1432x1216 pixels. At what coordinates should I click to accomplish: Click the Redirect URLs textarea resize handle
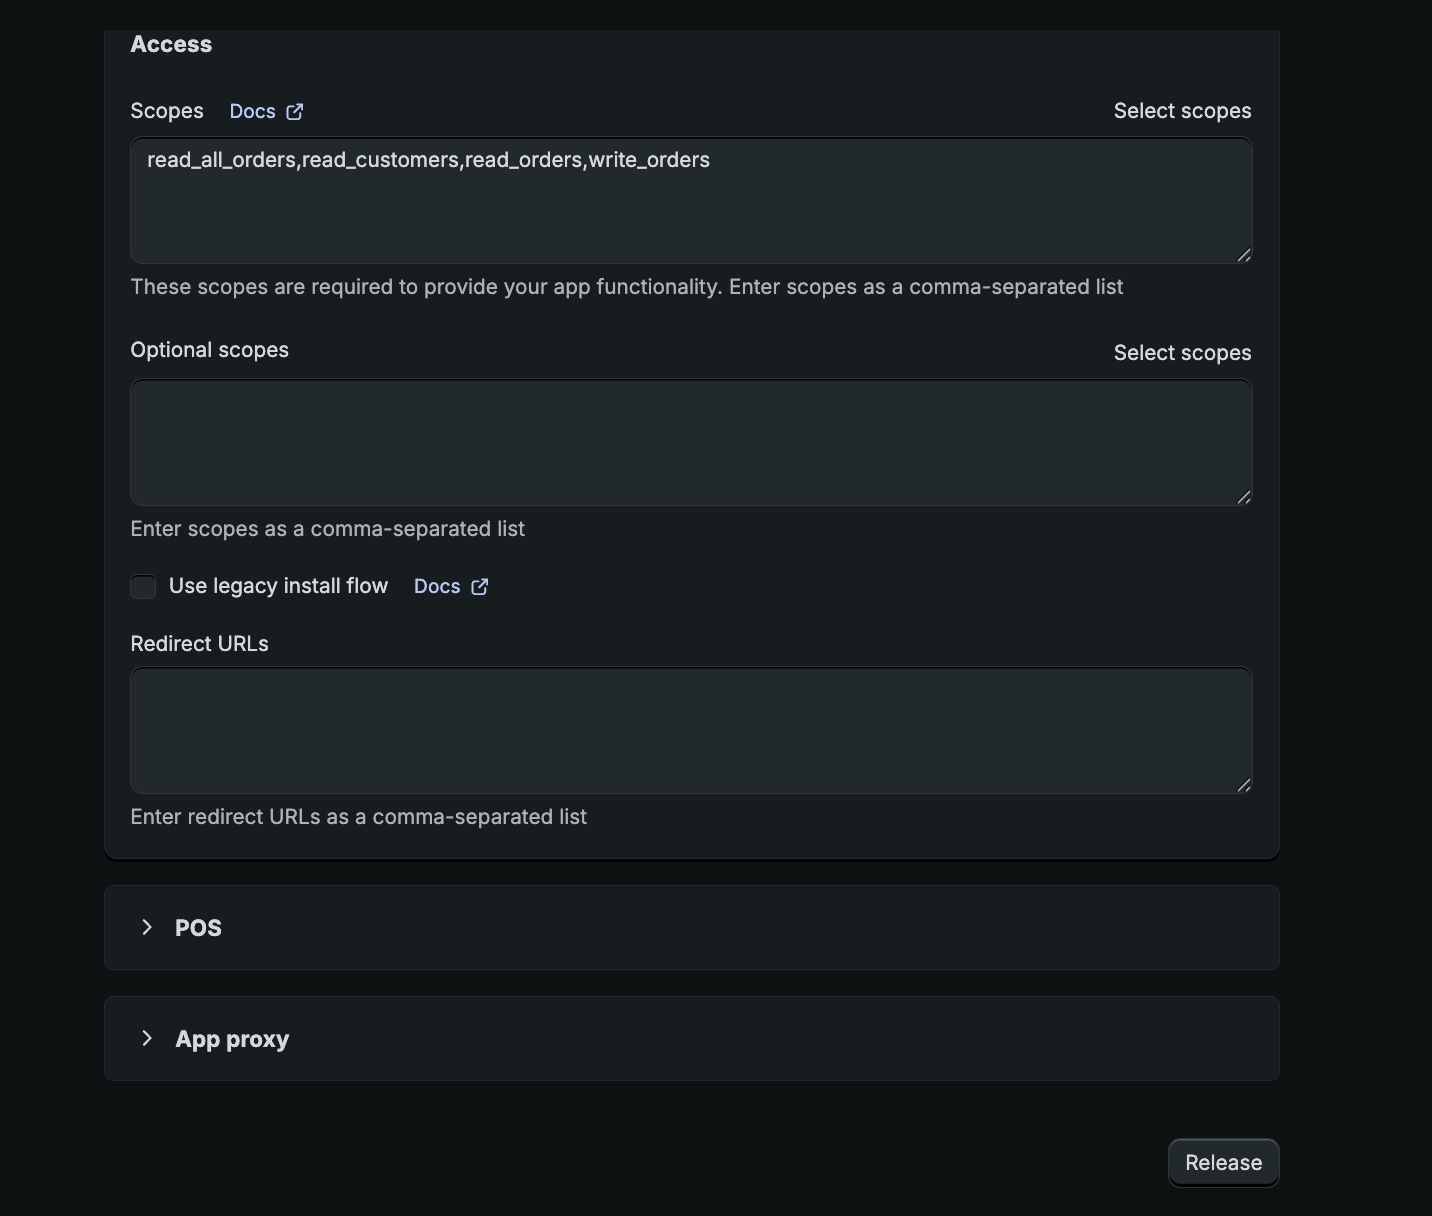coord(1243,785)
